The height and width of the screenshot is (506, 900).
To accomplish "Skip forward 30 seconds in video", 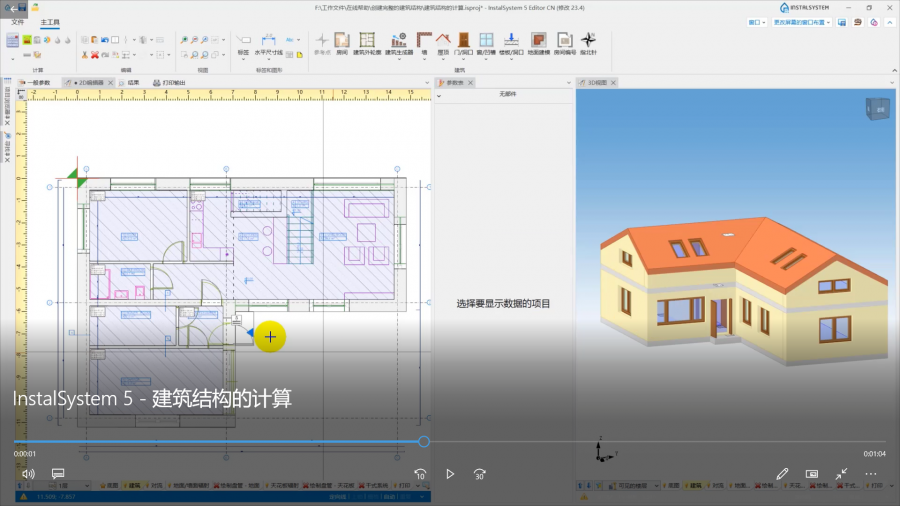I will 480,473.
